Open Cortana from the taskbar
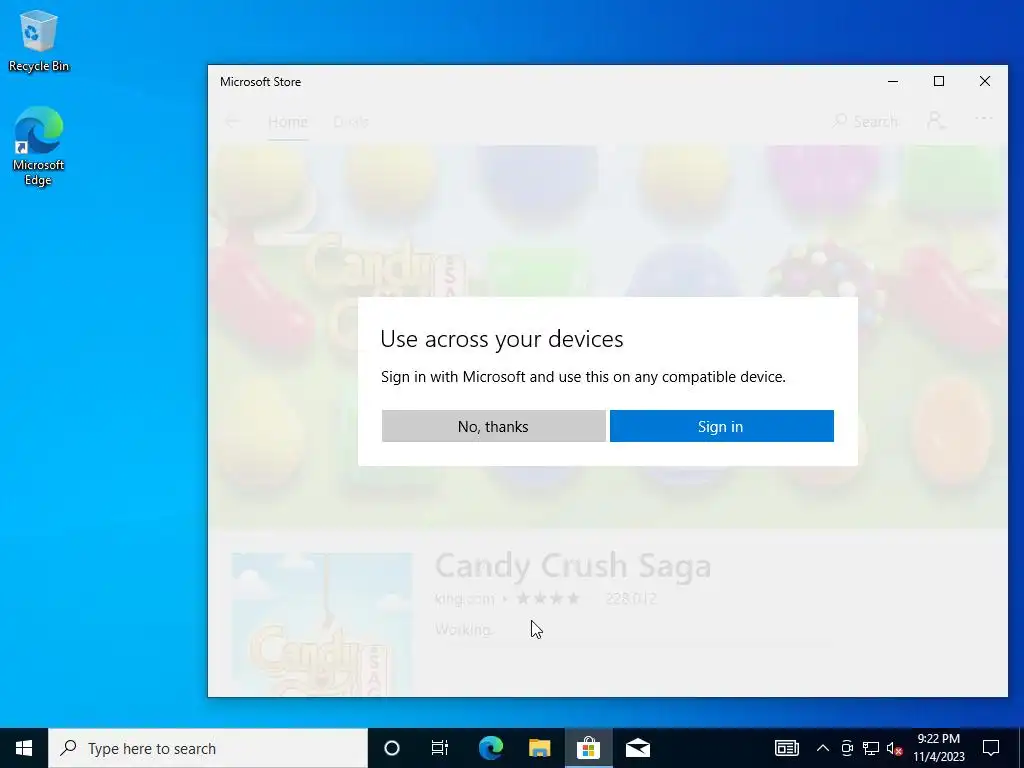The width and height of the screenshot is (1024, 768). (x=392, y=748)
